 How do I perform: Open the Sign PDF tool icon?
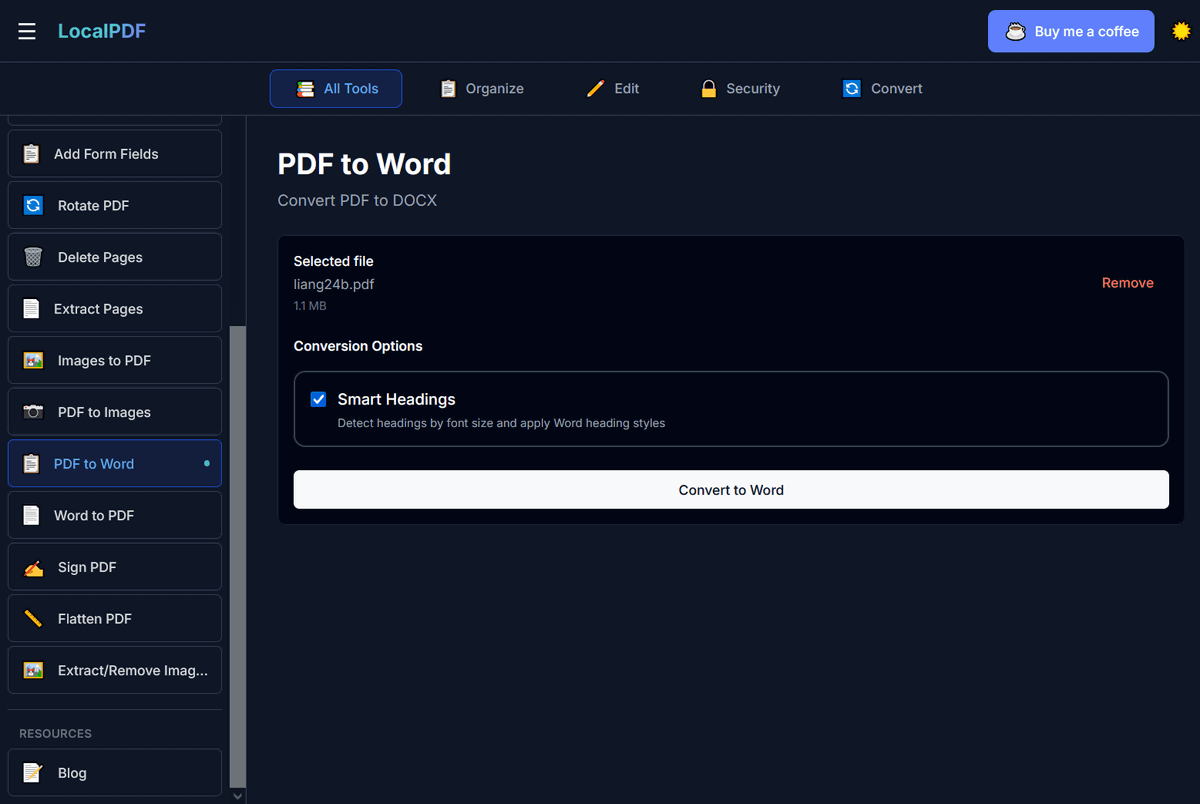[33, 567]
